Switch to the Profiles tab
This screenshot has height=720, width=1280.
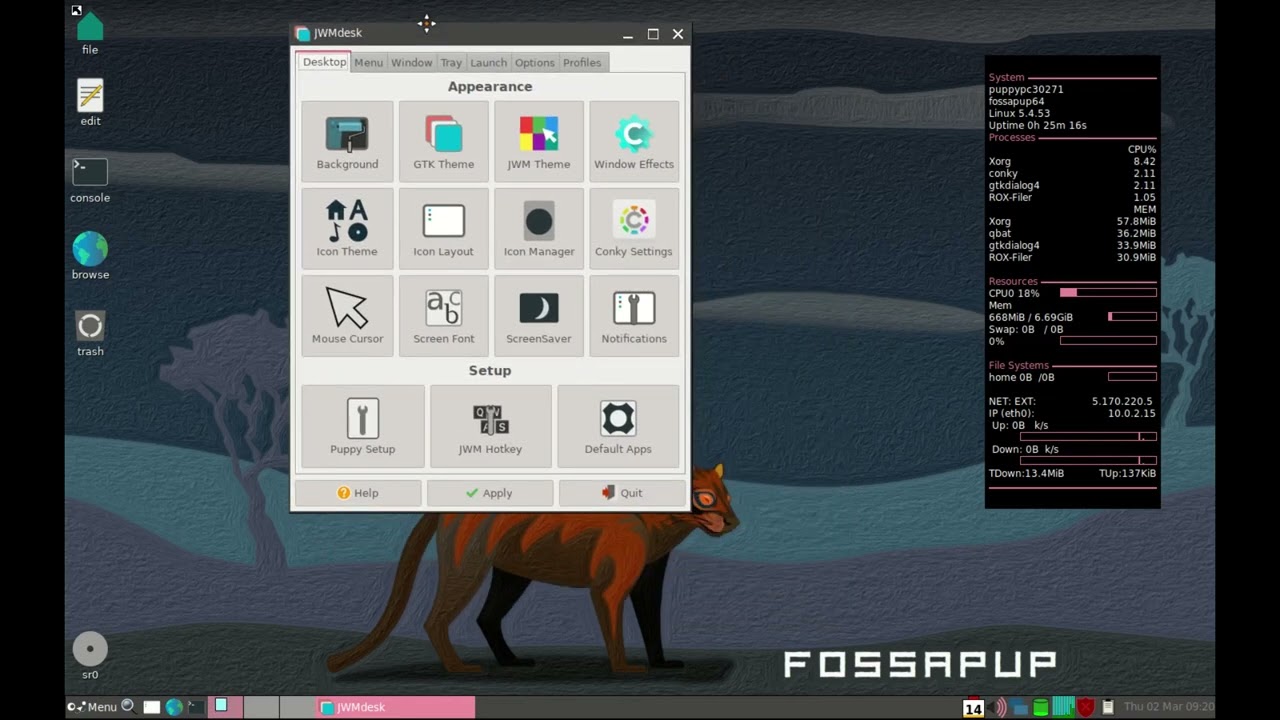582,63
